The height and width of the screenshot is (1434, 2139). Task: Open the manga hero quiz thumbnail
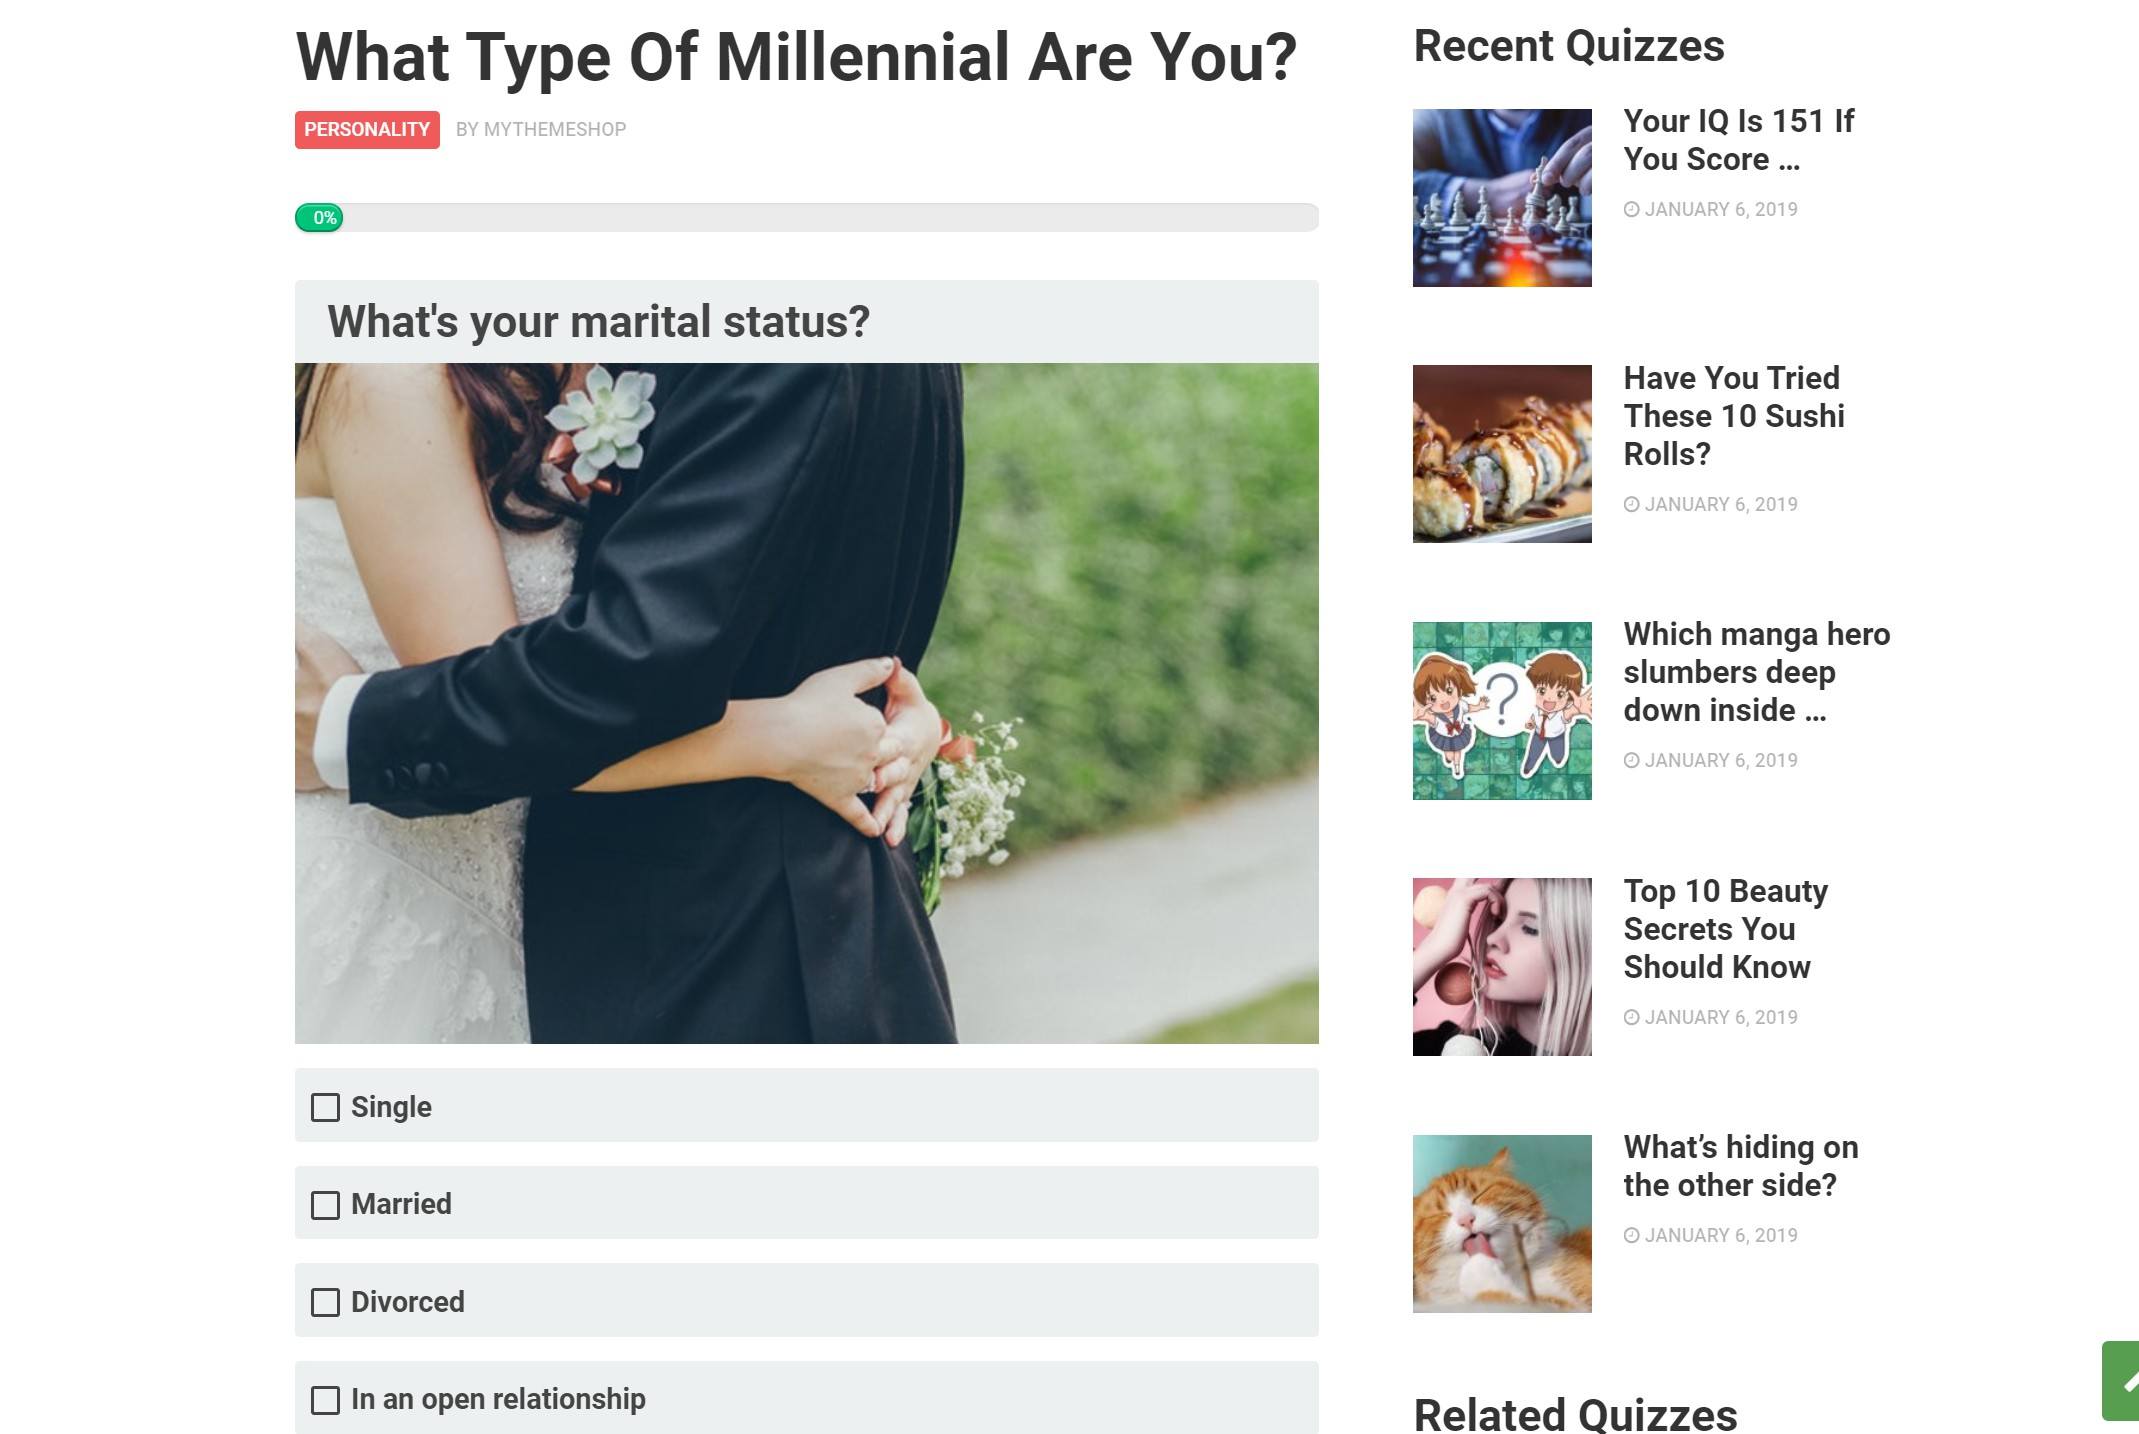(1502, 711)
